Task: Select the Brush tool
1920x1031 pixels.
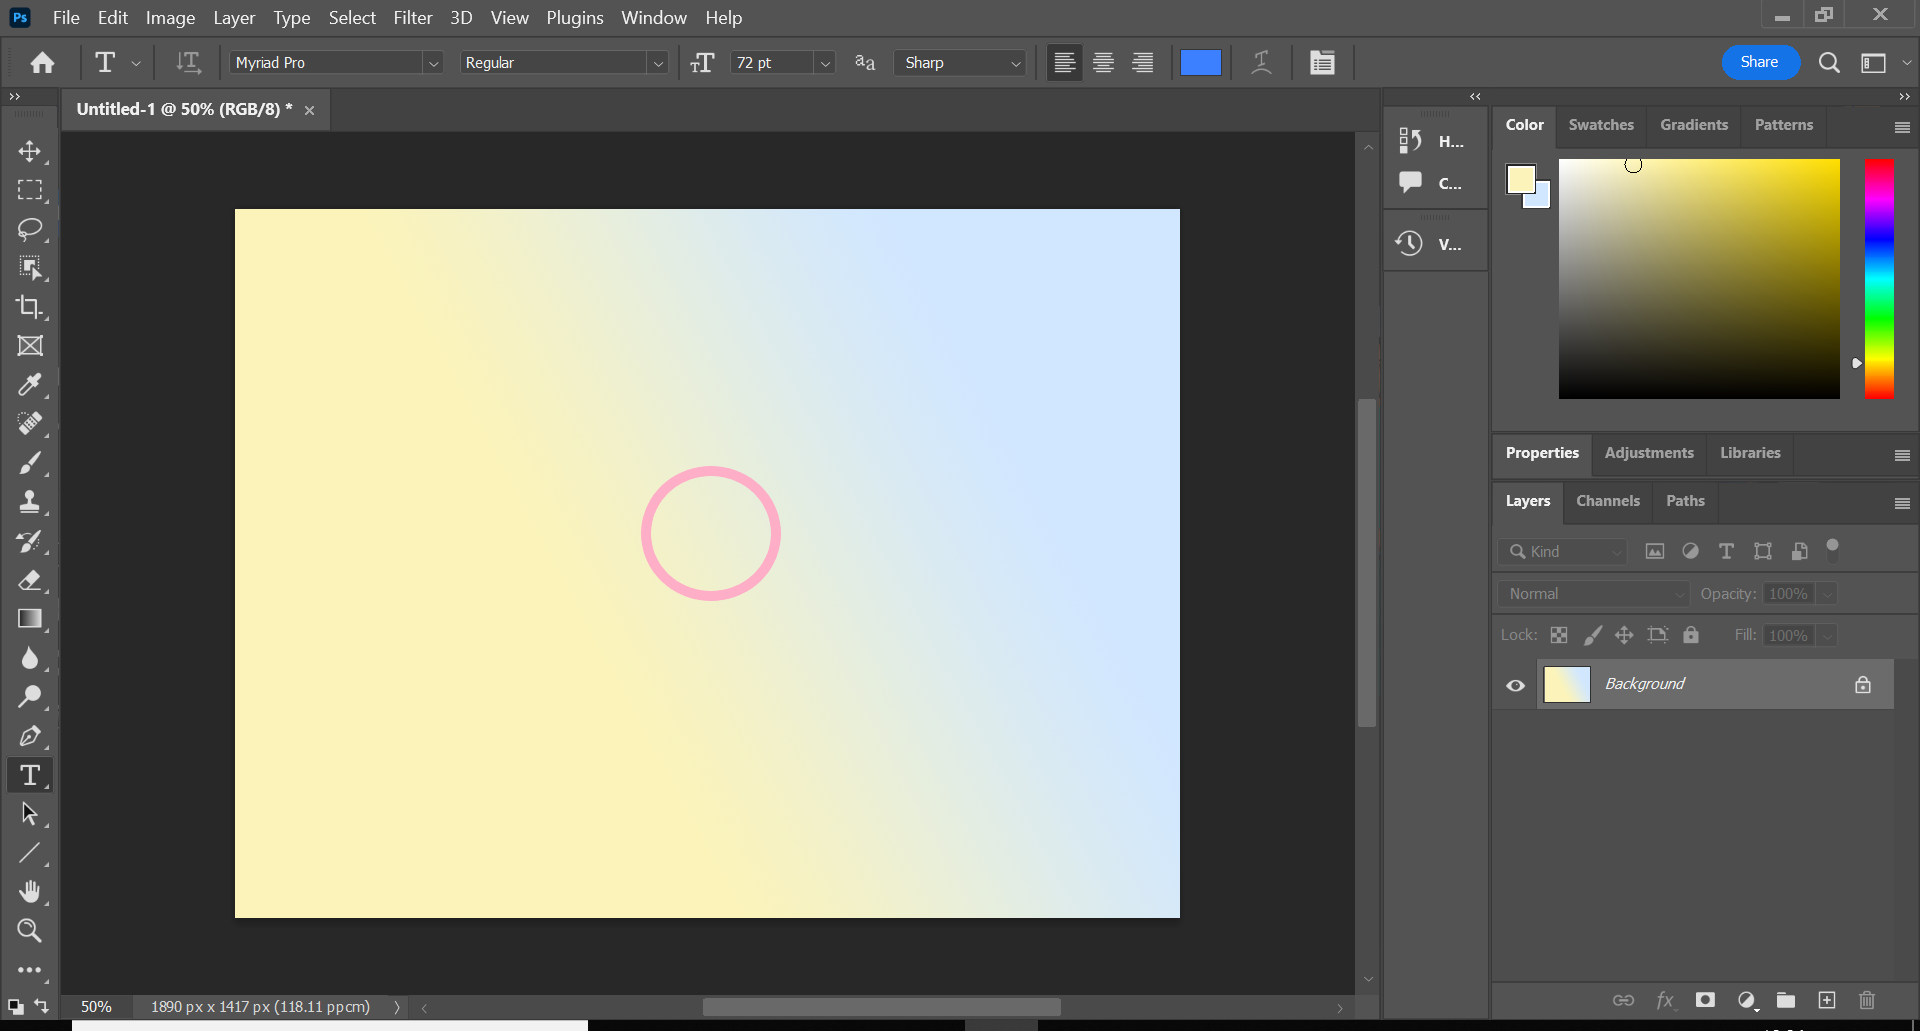Action: pyautogui.click(x=30, y=463)
